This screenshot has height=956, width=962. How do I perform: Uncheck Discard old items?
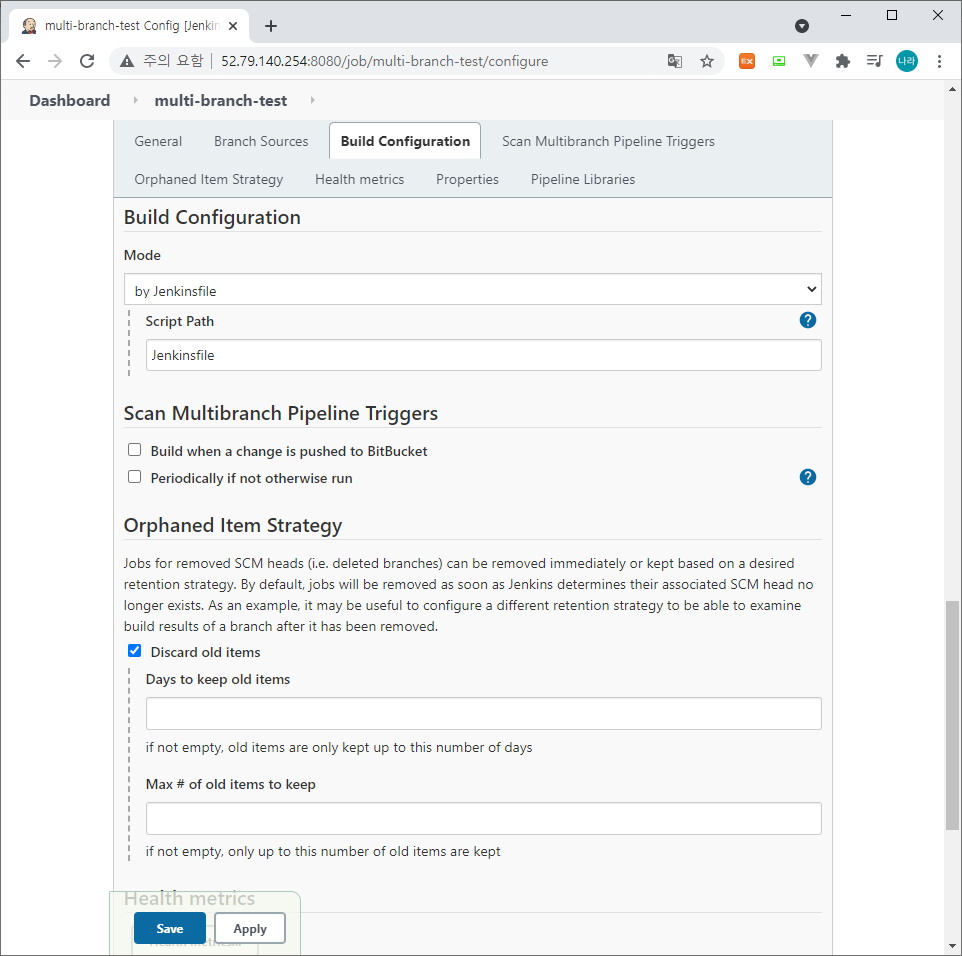pos(134,650)
